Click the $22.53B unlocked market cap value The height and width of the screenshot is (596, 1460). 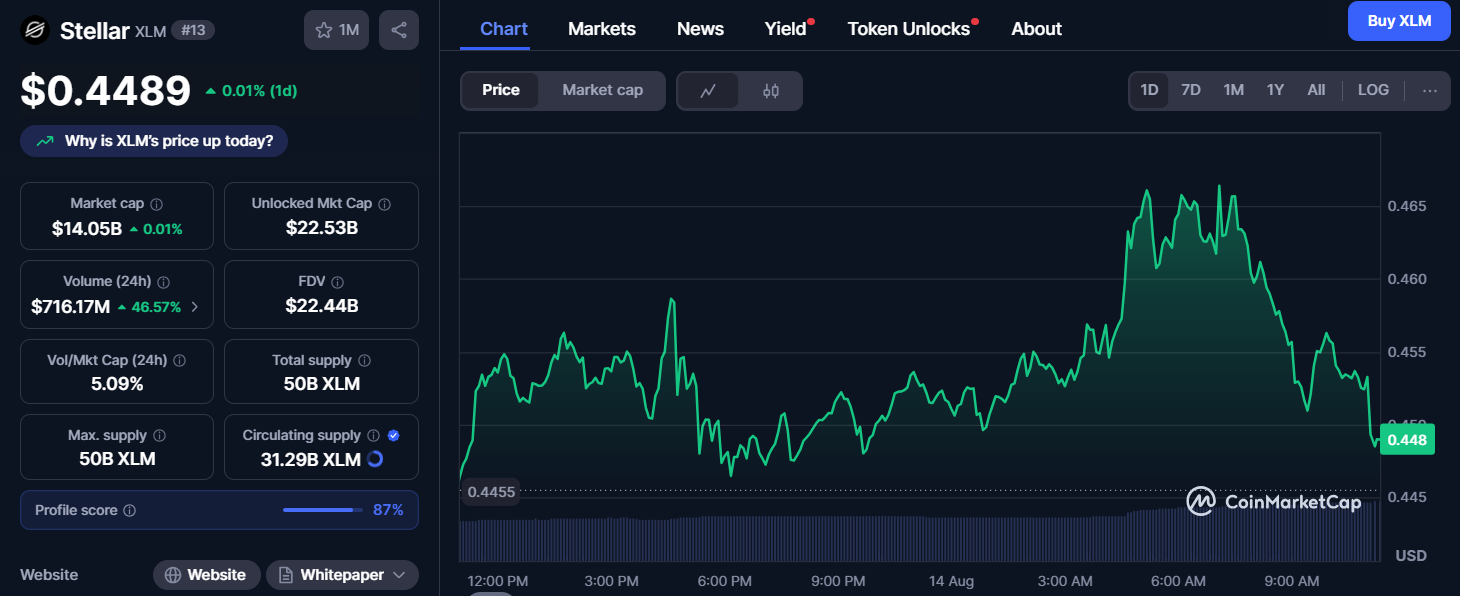(321, 229)
